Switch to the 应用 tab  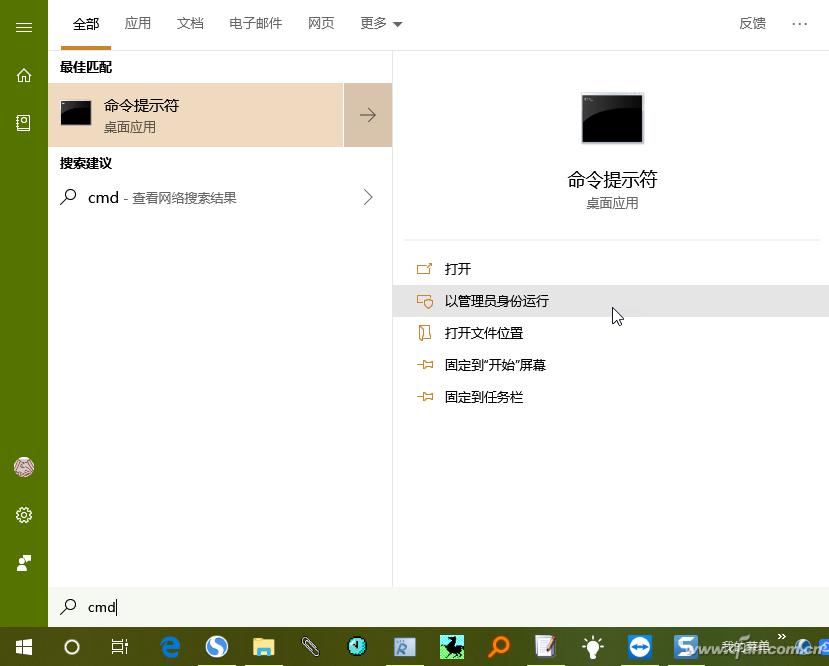(x=137, y=23)
